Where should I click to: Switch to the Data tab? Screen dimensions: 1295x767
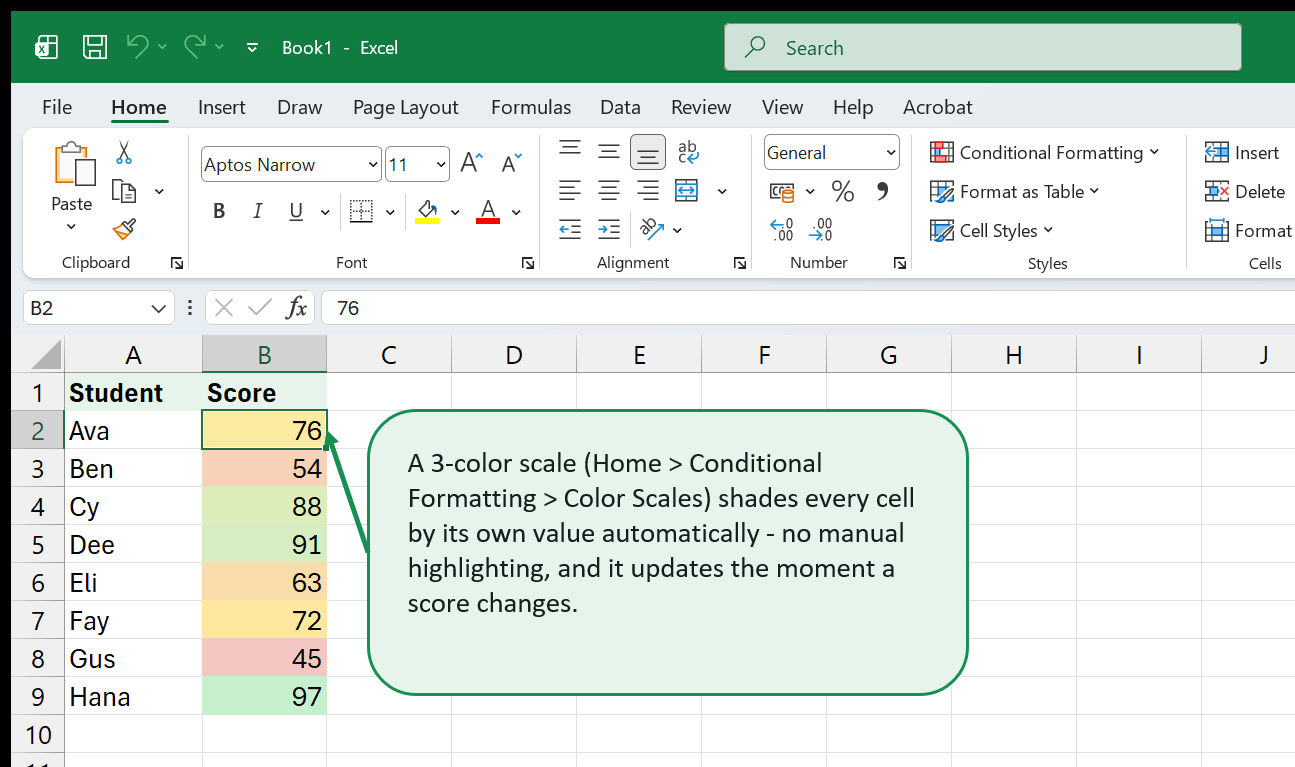pyautogui.click(x=620, y=107)
